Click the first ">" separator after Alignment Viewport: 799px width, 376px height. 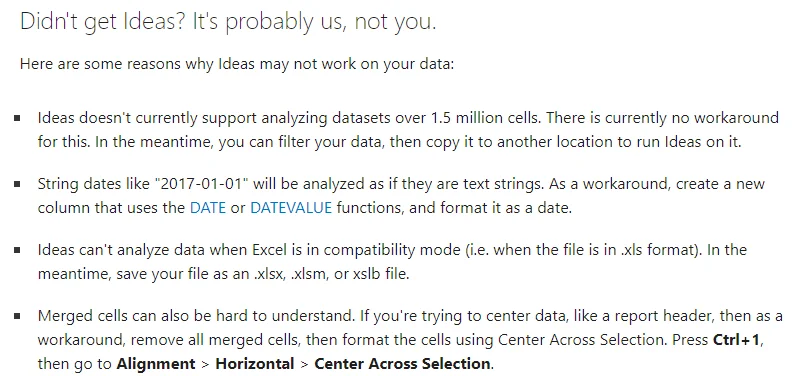point(205,364)
